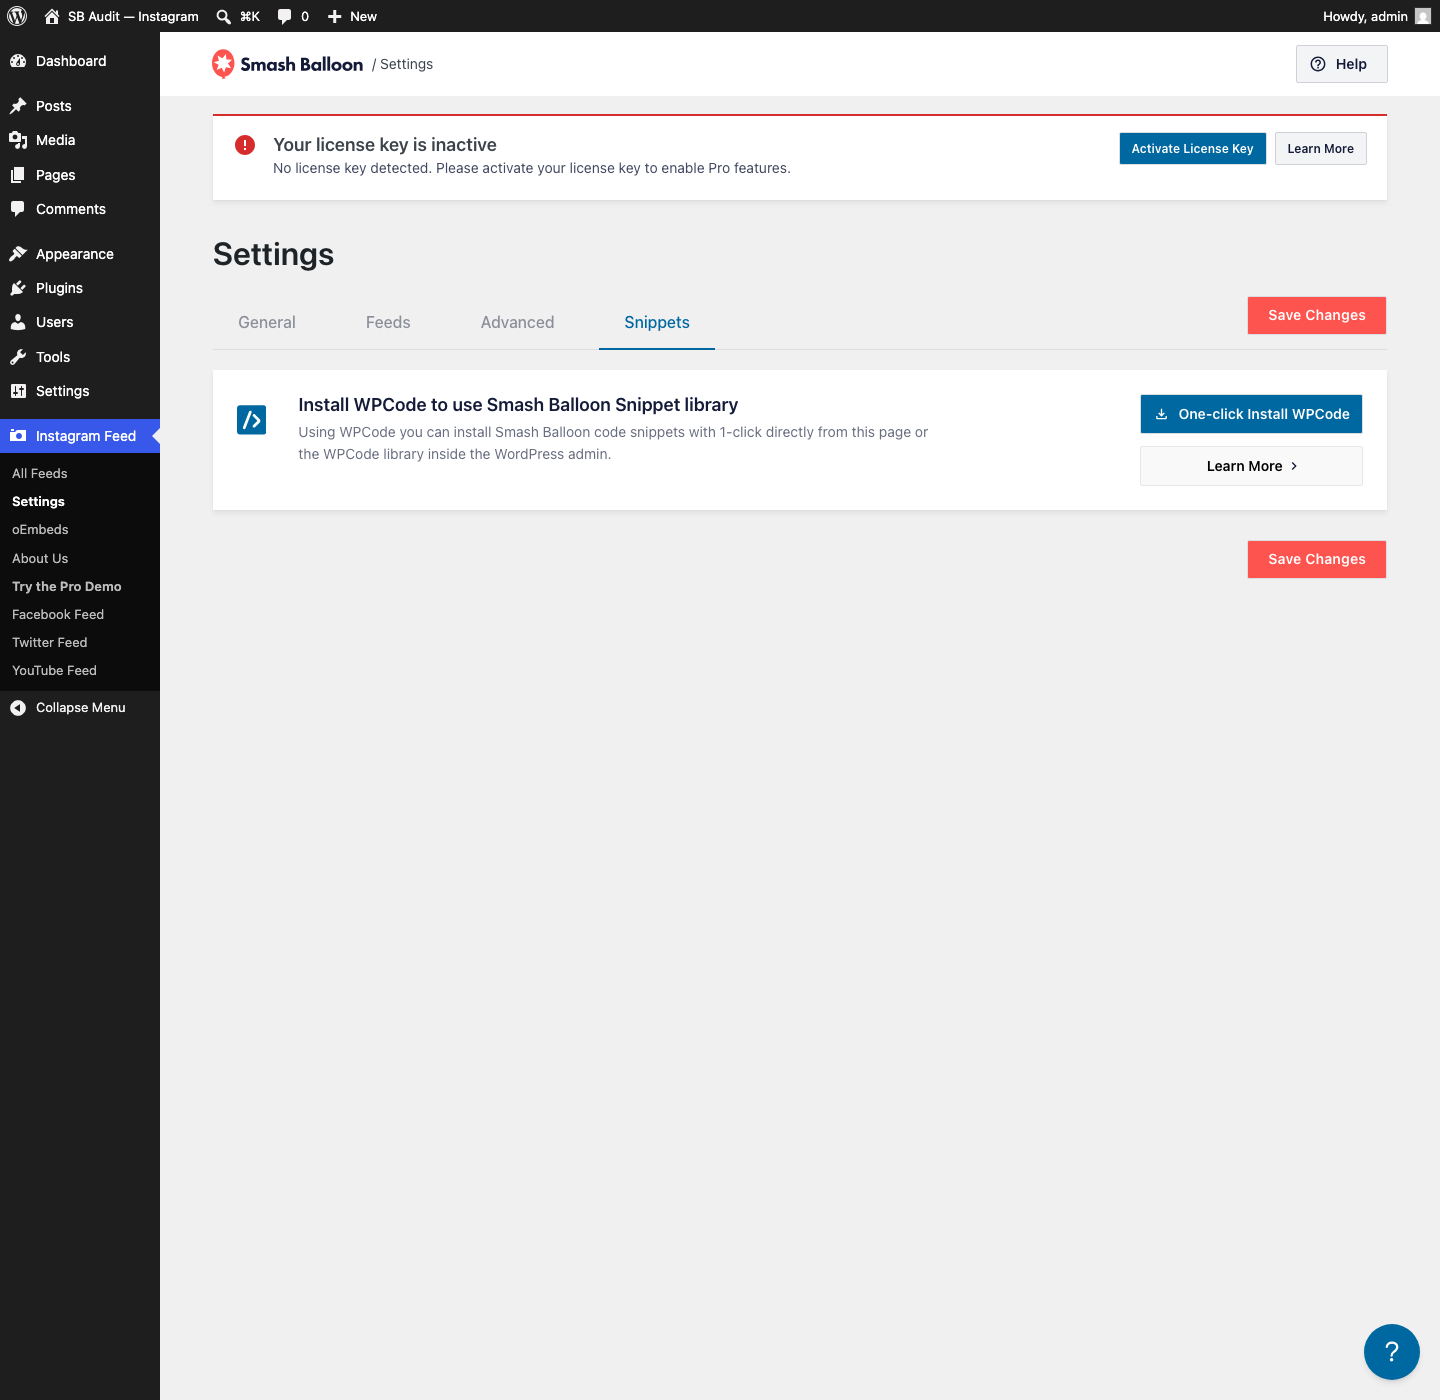Open All Feeds submenu item
The height and width of the screenshot is (1400, 1440).
pos(40,473)
